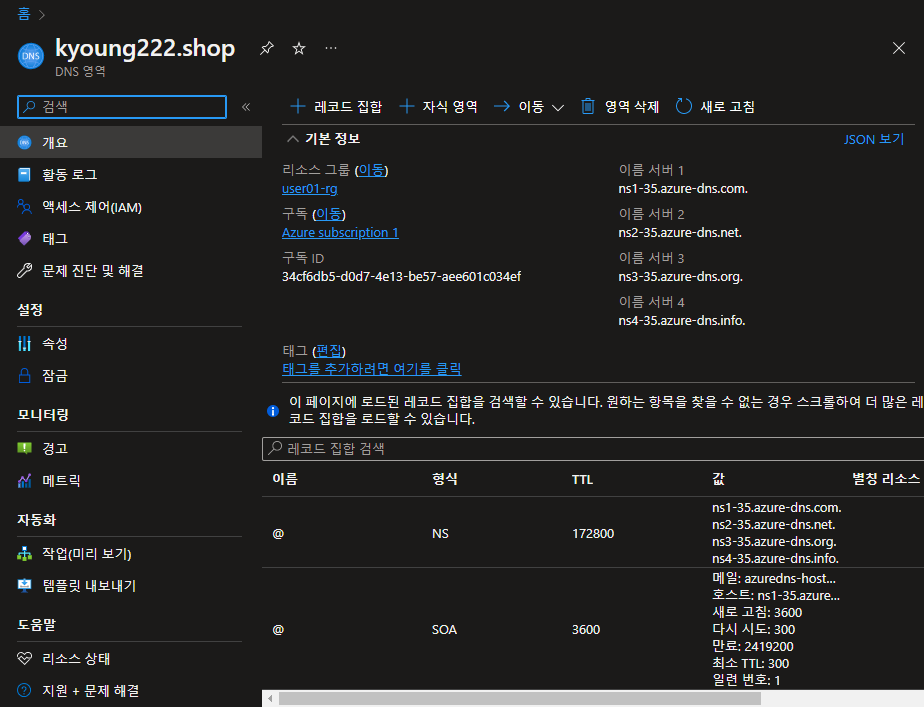Click the IAM people icon
Screen dimensions: 924x707
24,206
